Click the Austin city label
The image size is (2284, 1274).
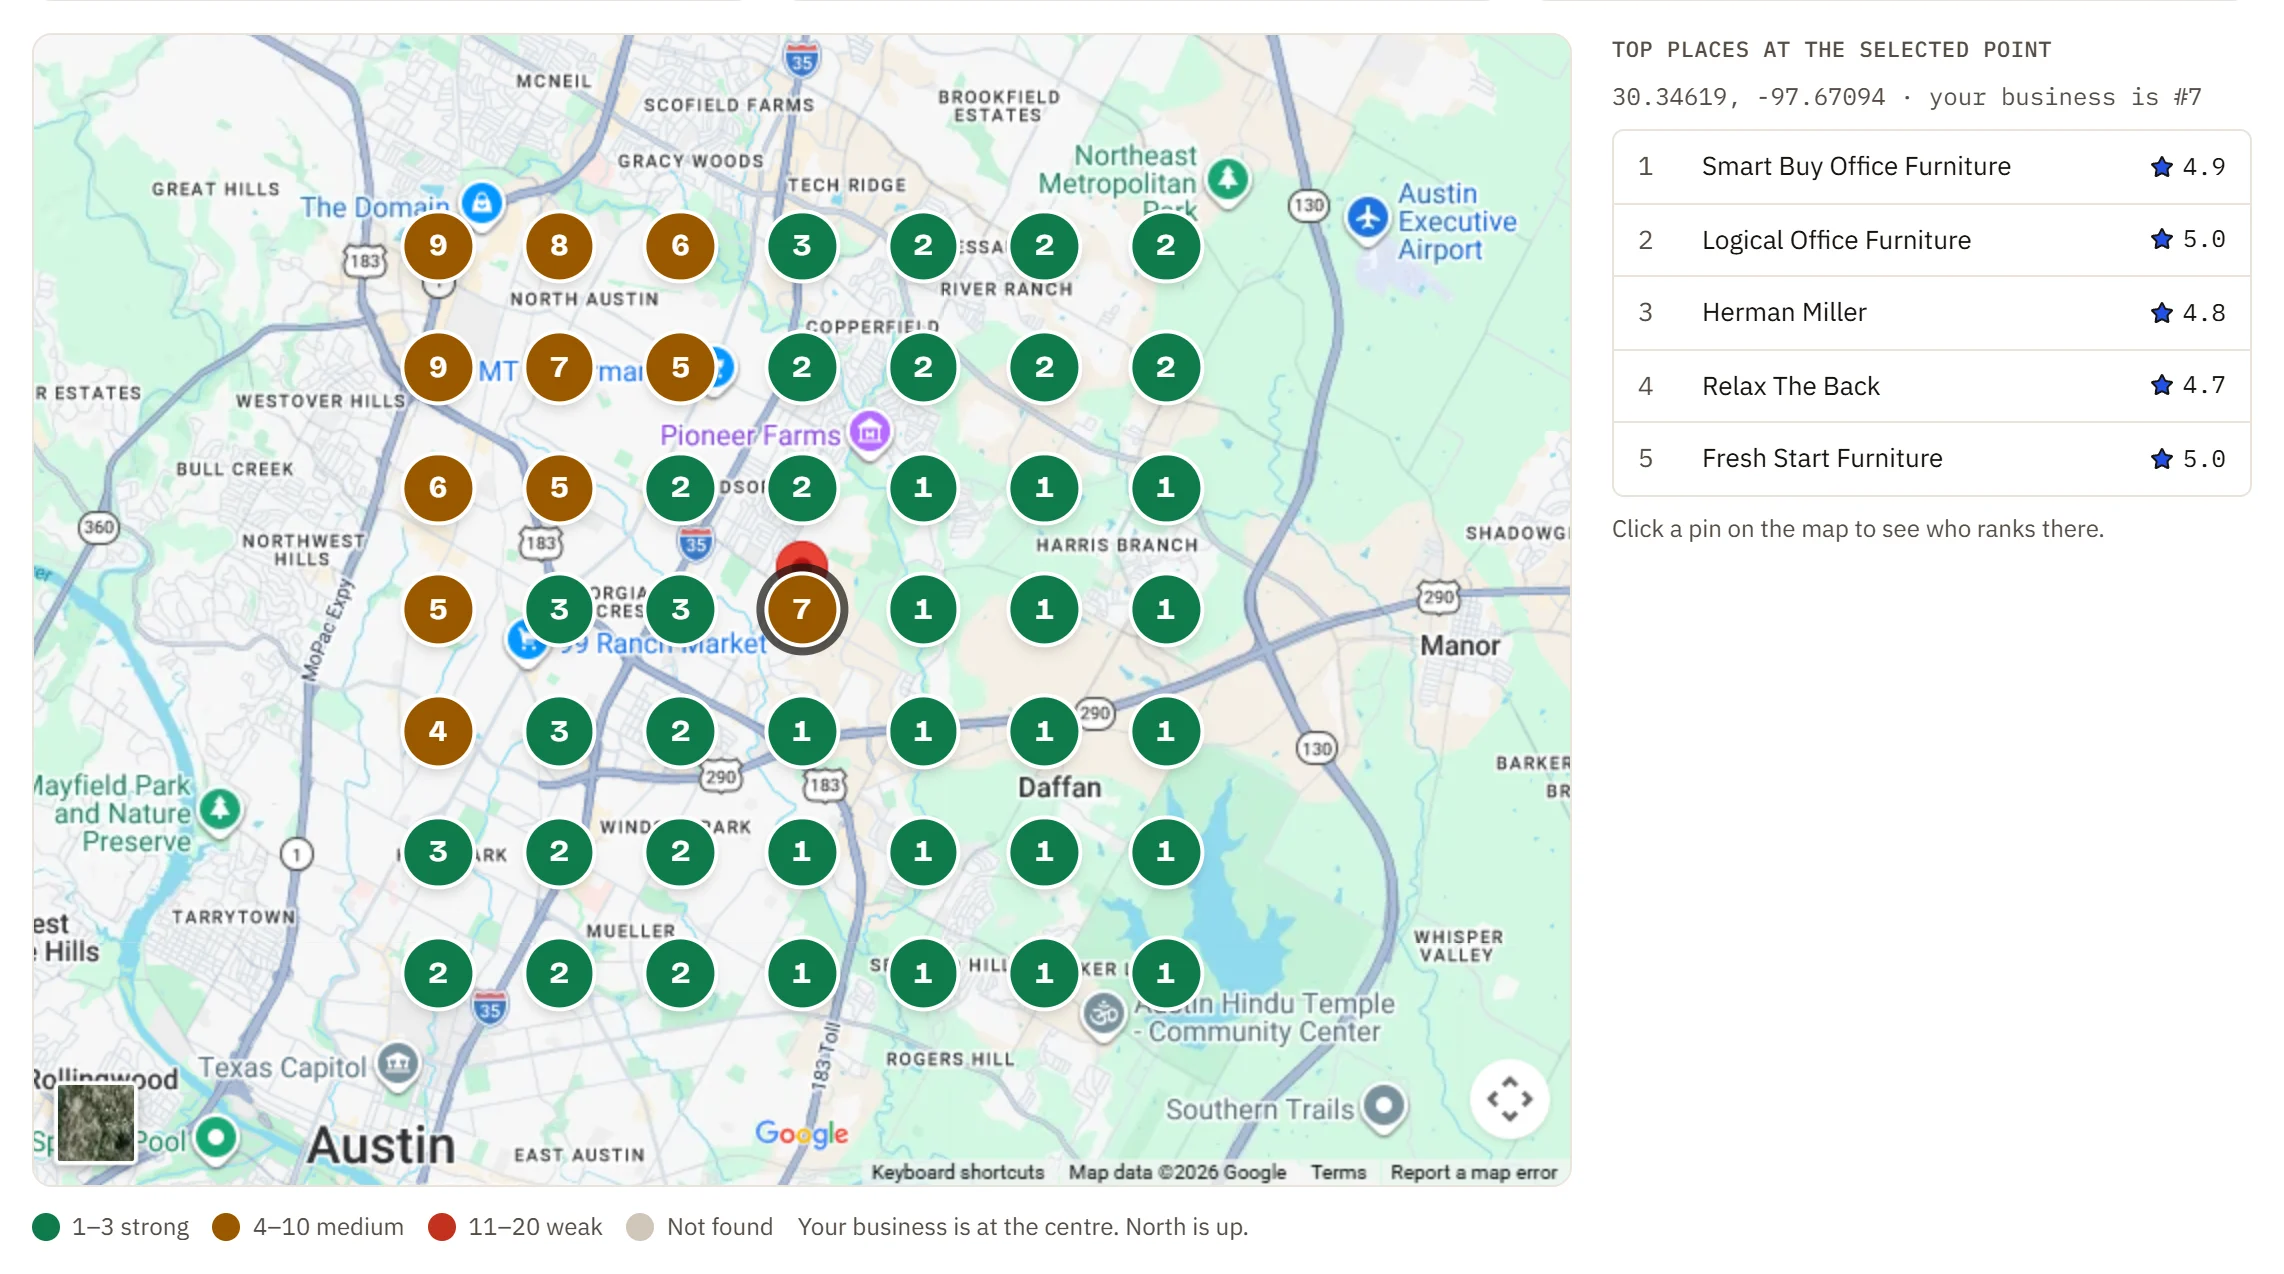click(x=381, y=1145)
